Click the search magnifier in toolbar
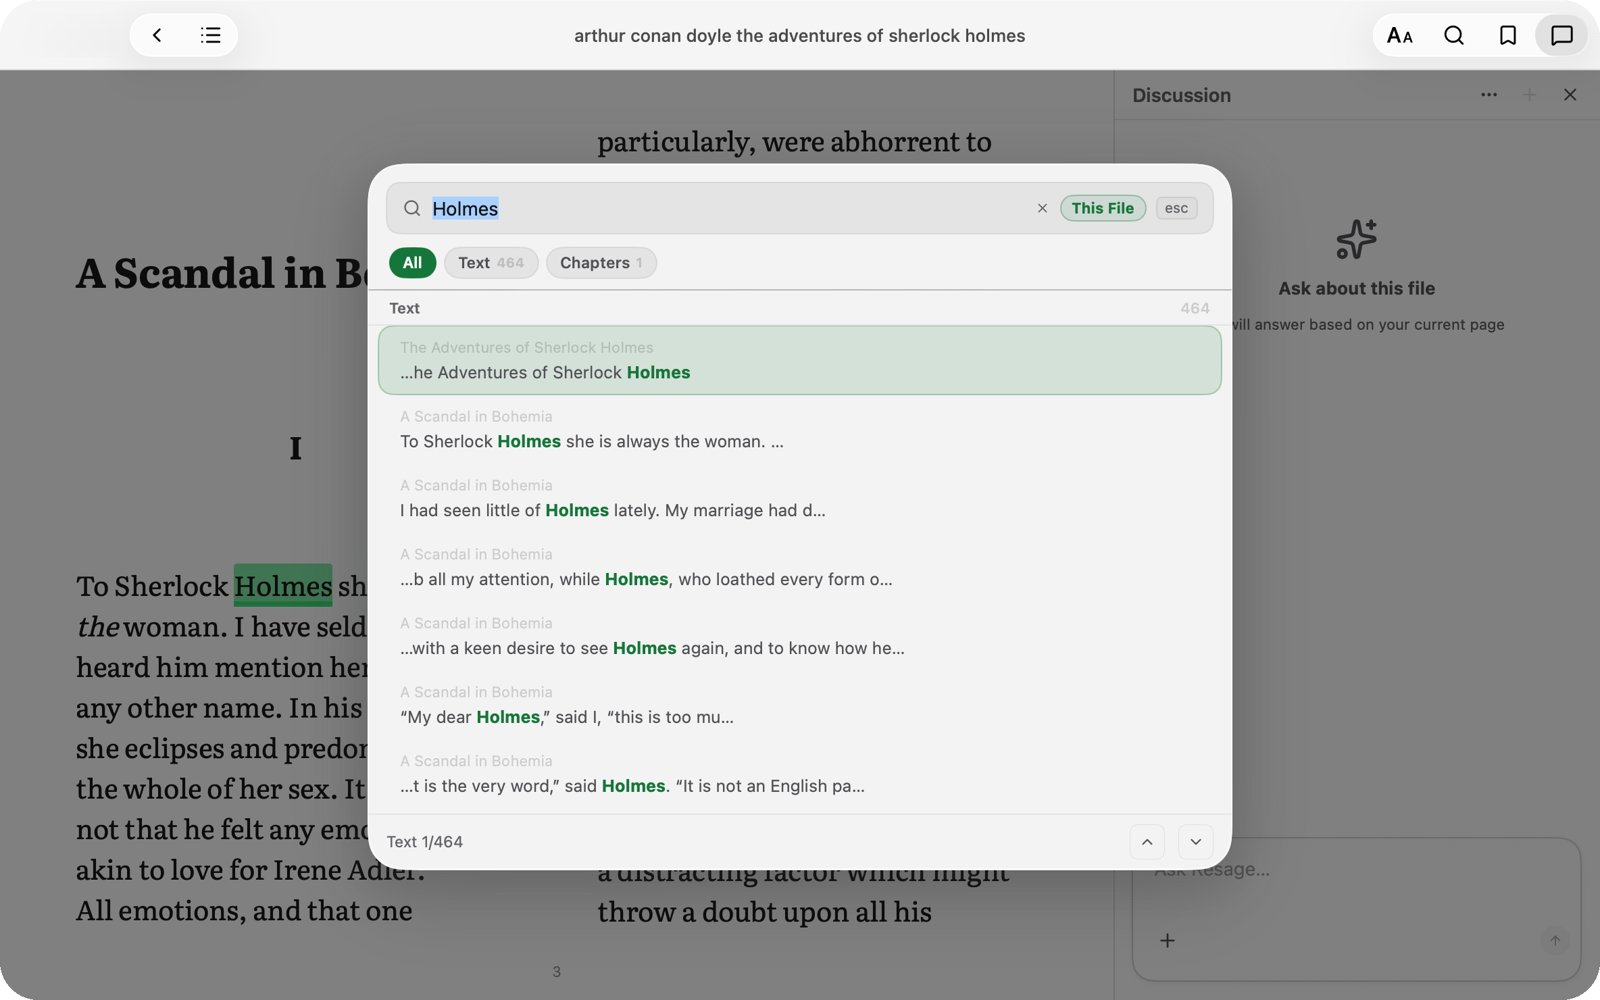 click(x=1454, y=35)
